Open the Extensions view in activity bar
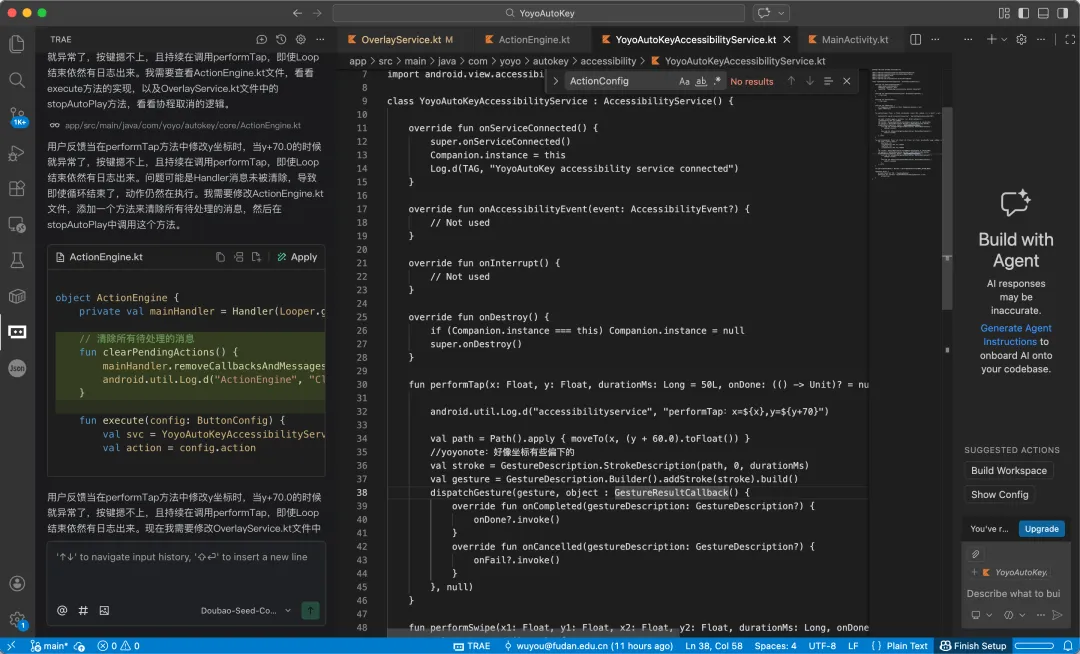This screenshot has width=1080, height=654. 17,188
